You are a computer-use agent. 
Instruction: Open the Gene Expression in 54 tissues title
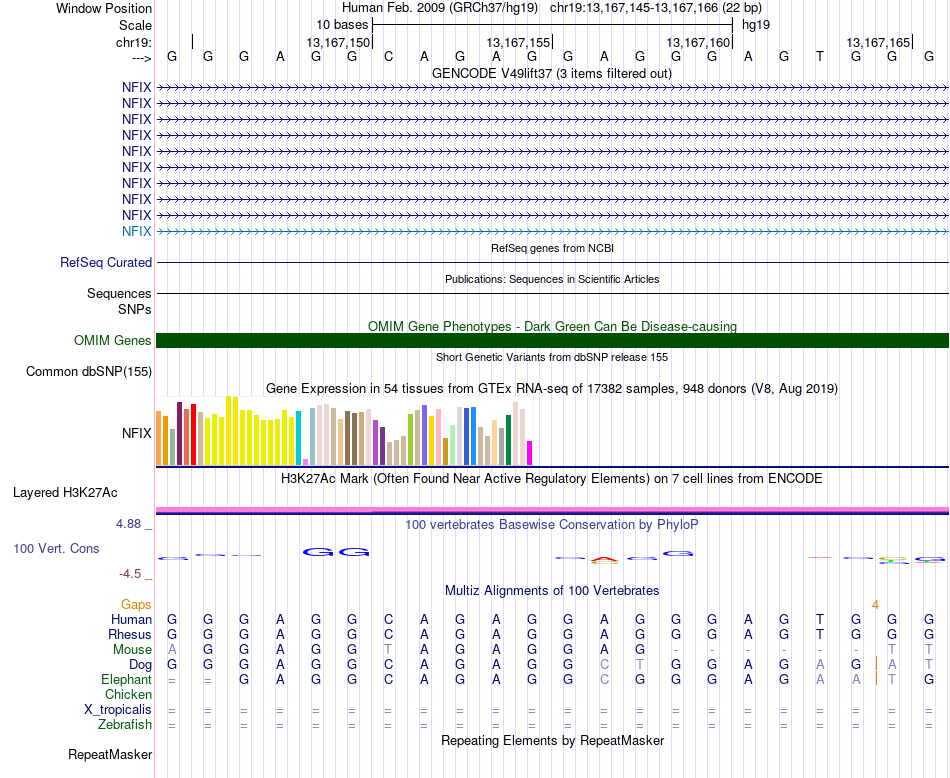tap(552, 388)
